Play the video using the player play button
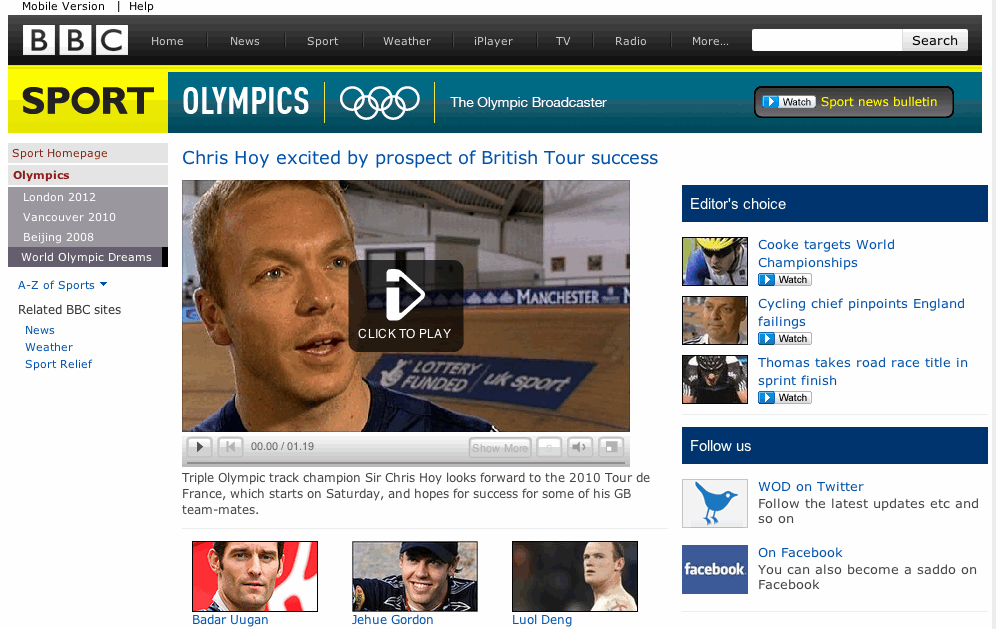Screen dimensions: 996x629 199,447
